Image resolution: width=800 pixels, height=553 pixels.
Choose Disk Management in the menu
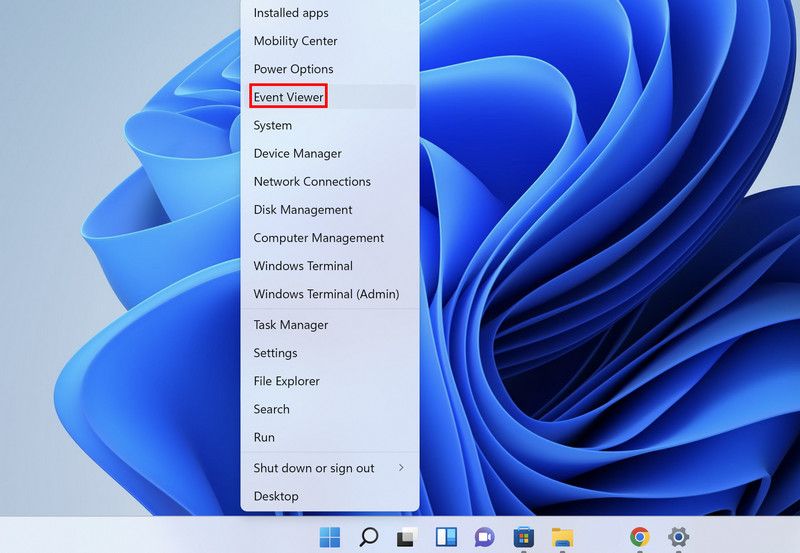pyautogui.click(x=303, y=210)
